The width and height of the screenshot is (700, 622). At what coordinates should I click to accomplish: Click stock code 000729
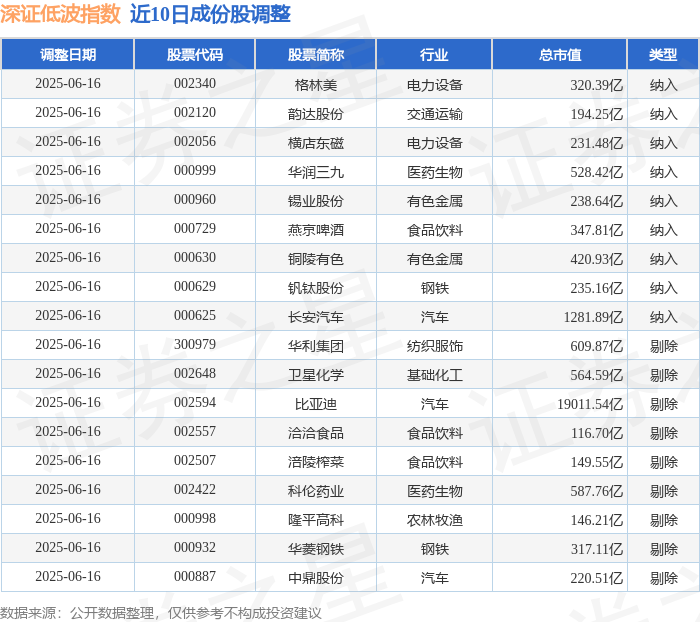point(195,229)
